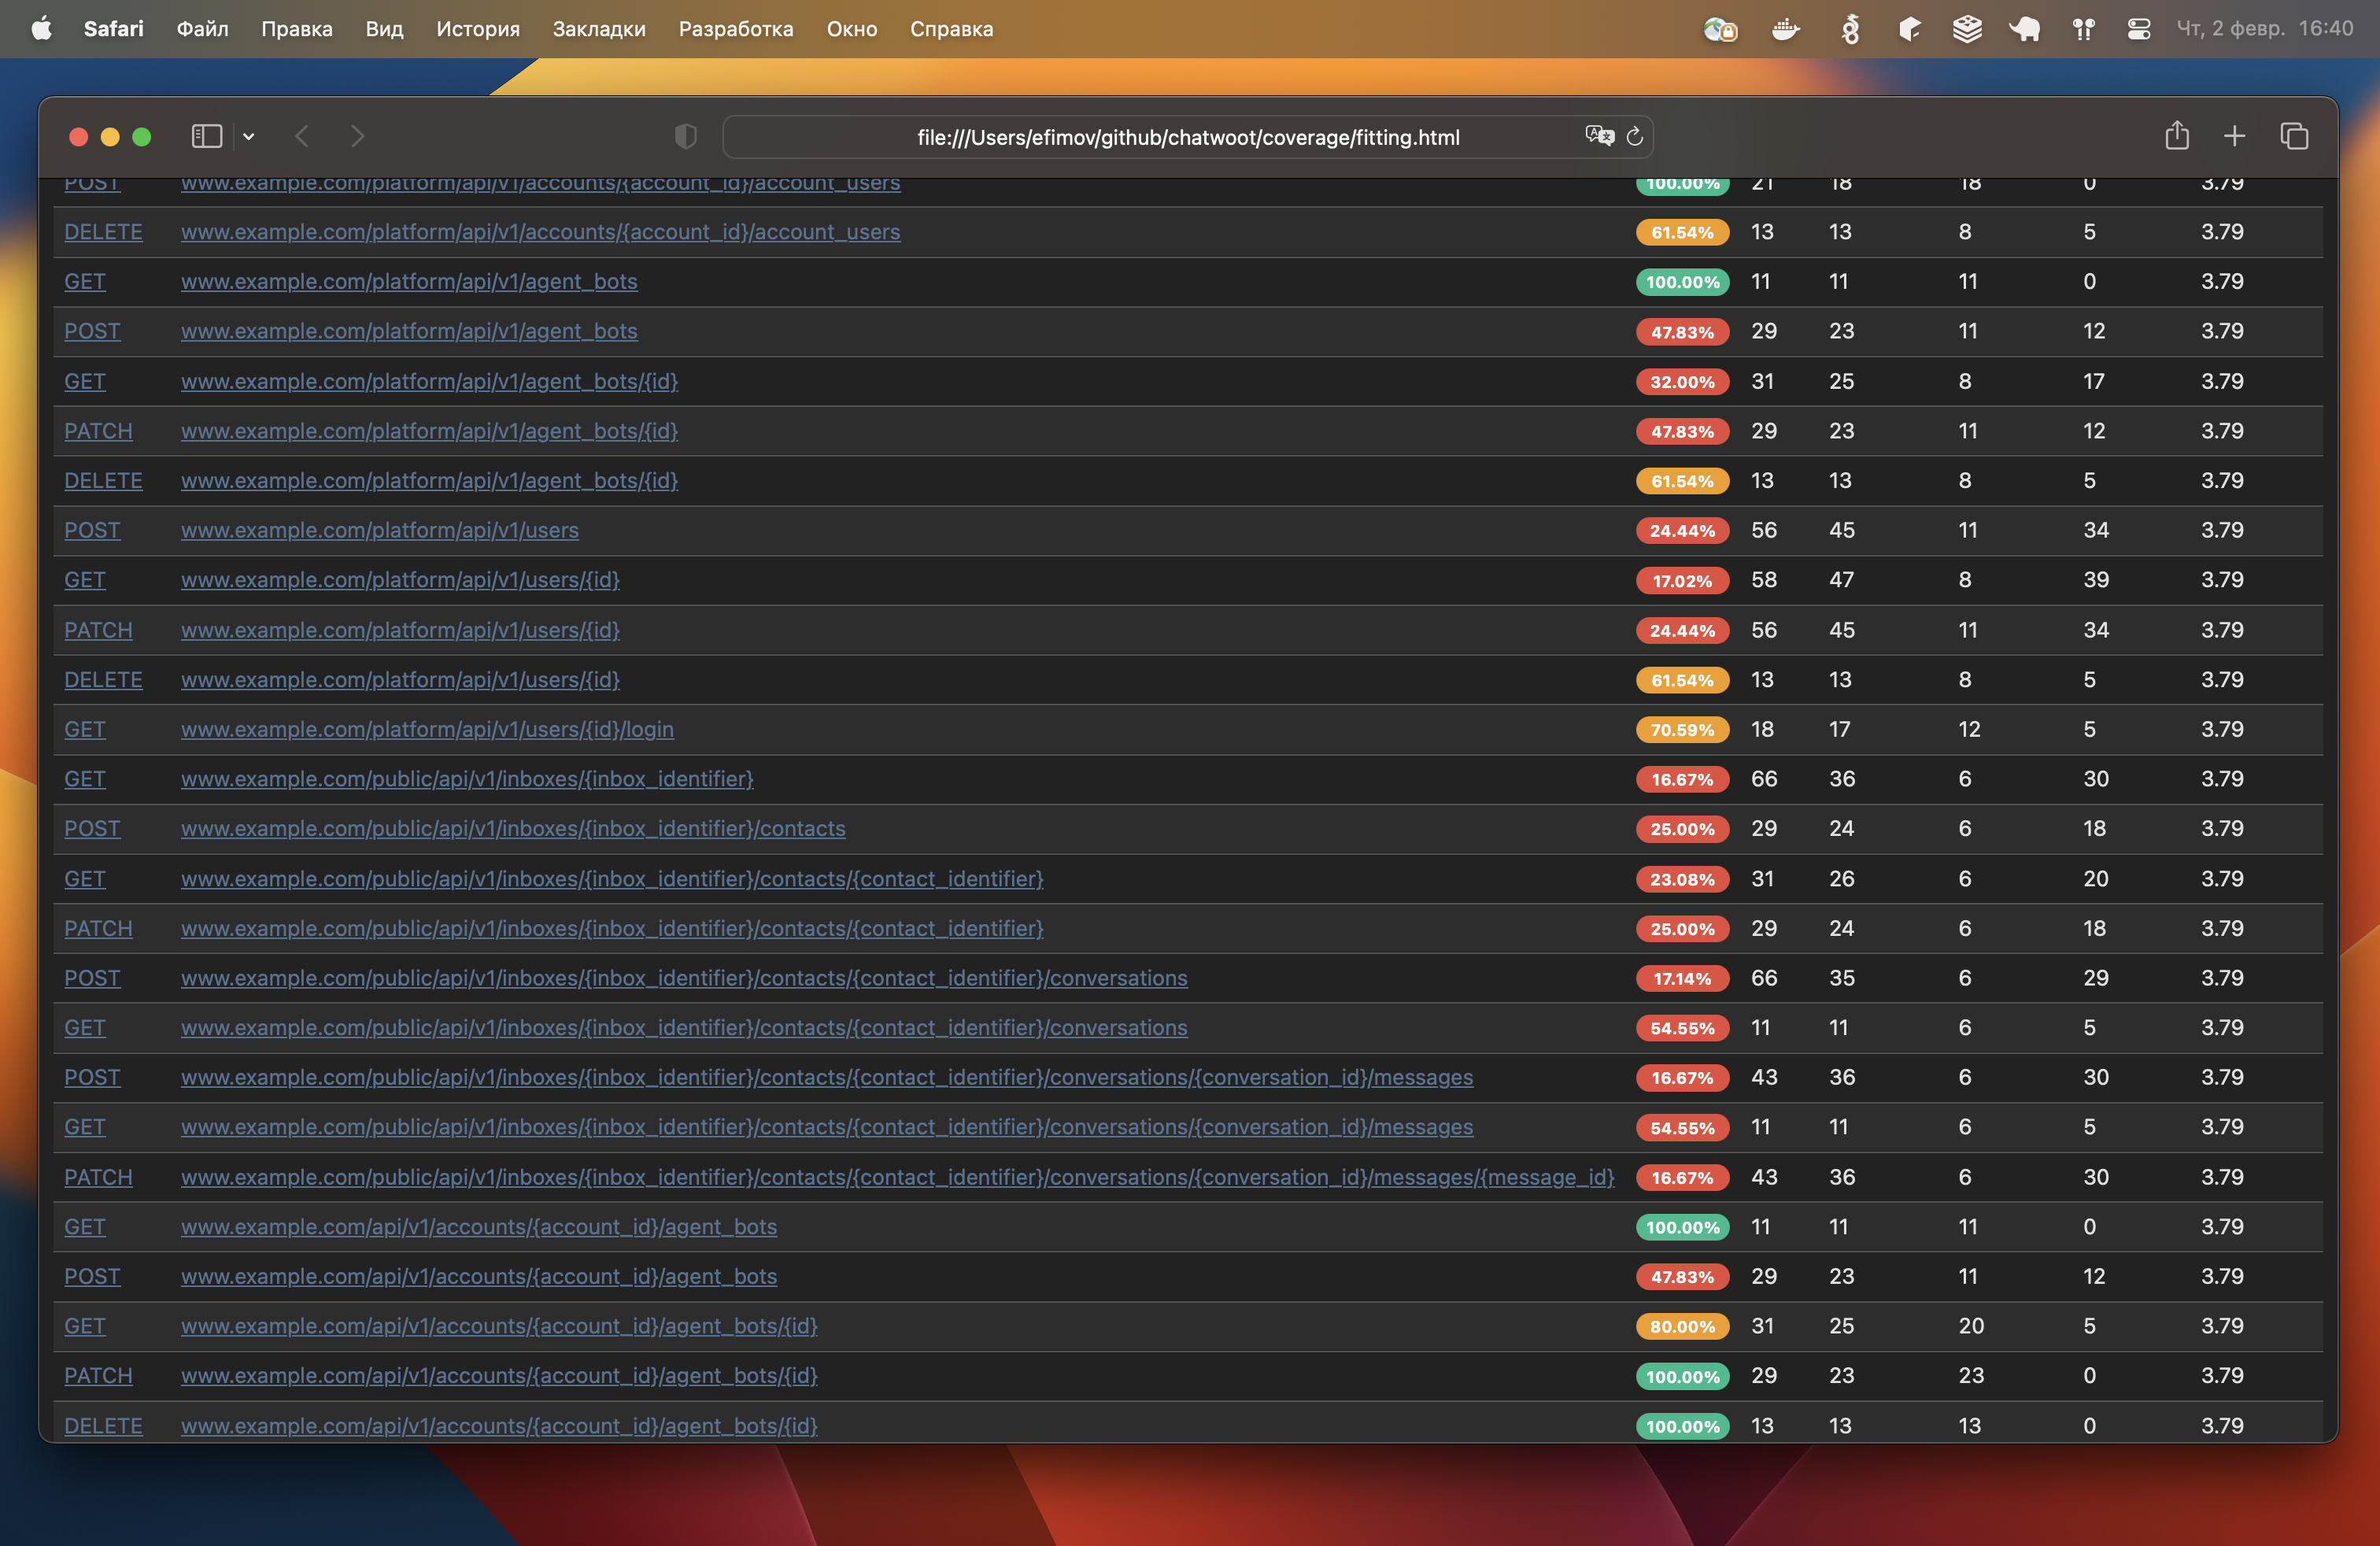Open the sidebar tab-group dropdown chevron
The height and width of the screenshot is (1546, 2380).
coord(249,137)
